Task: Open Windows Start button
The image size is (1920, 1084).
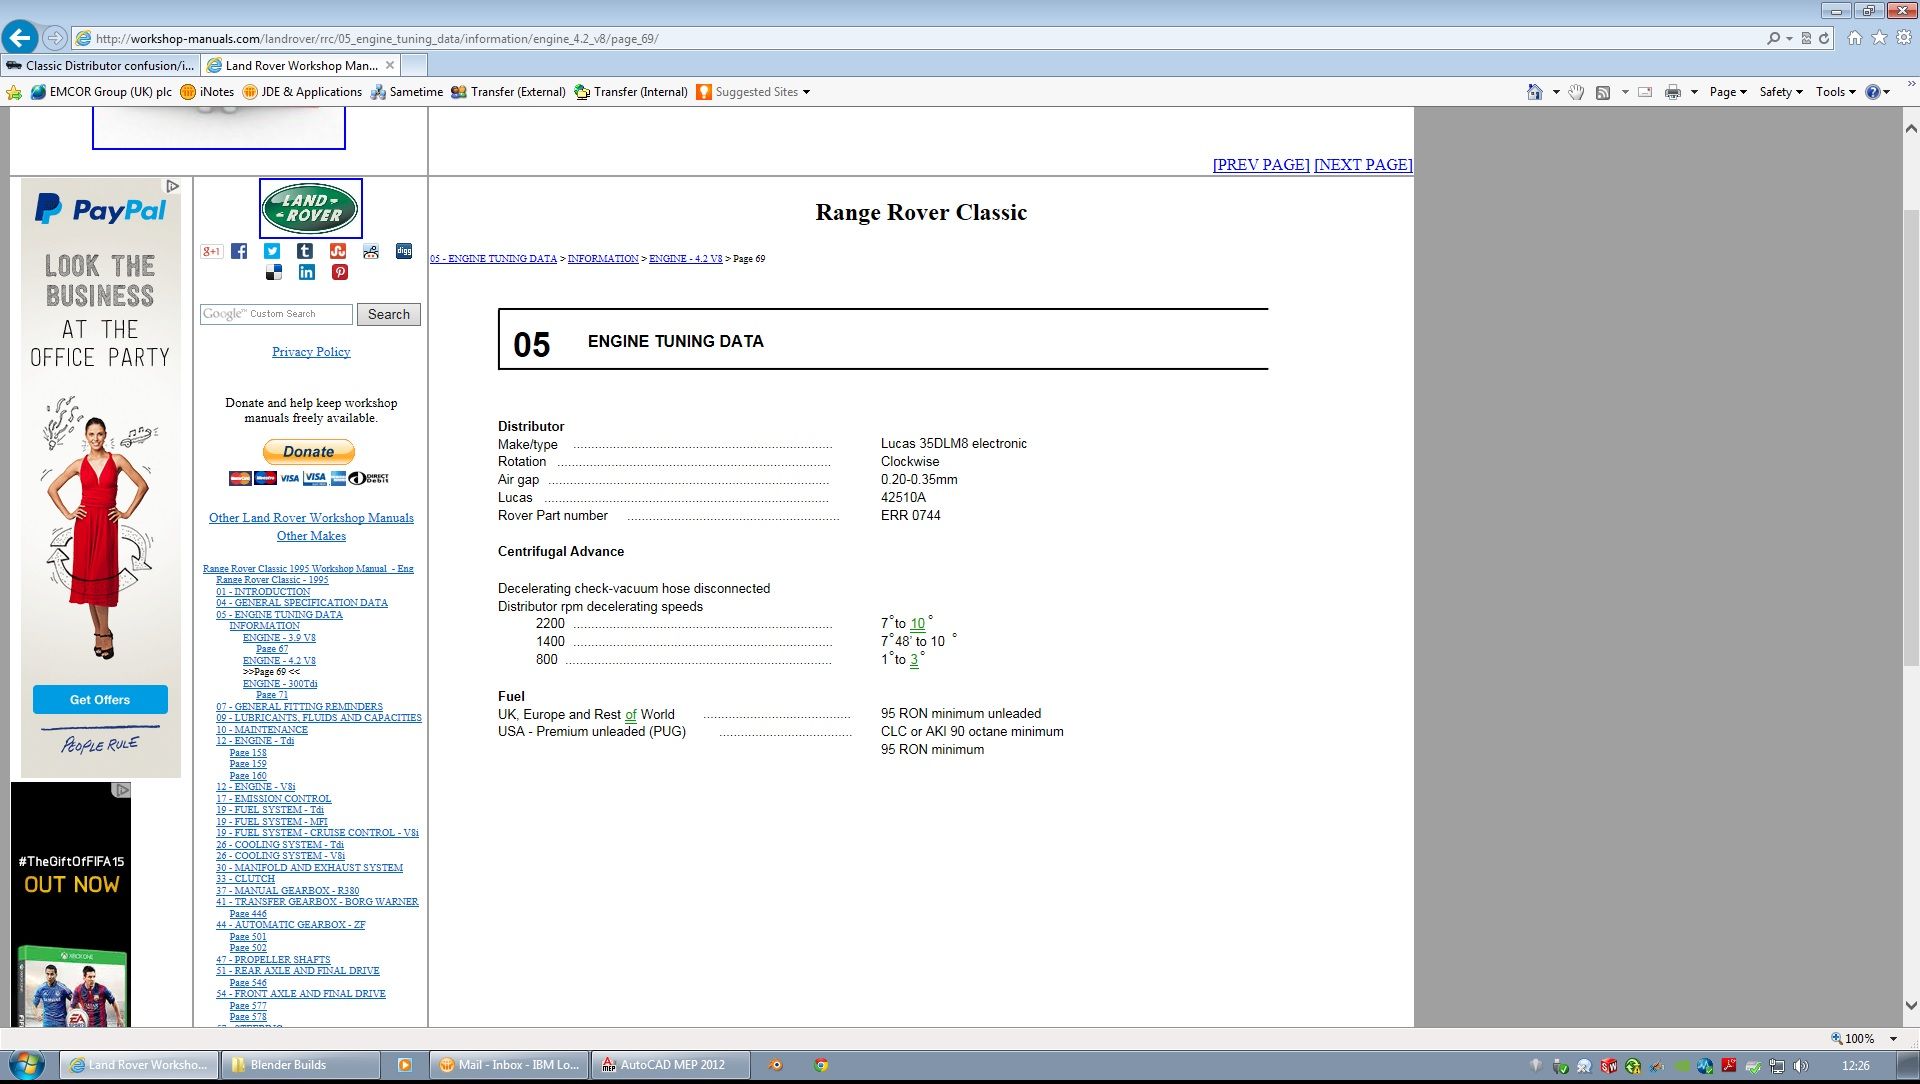Action: [25, 1064]
